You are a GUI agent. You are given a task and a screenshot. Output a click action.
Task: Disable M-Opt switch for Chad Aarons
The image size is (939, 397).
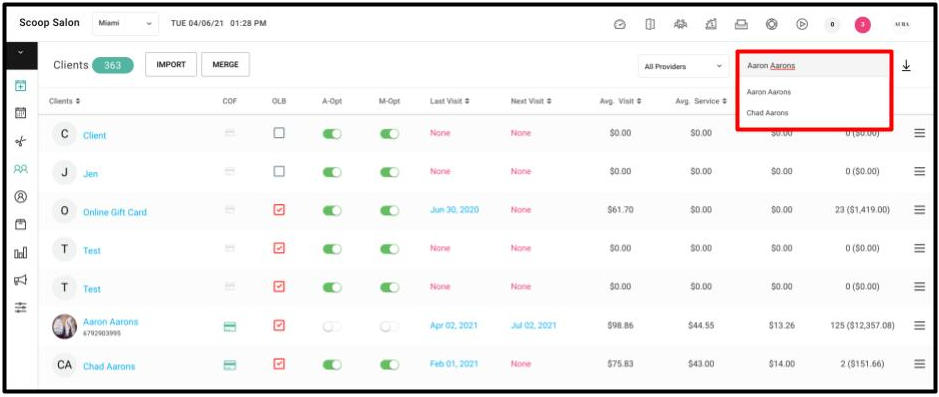click(389, 365)
